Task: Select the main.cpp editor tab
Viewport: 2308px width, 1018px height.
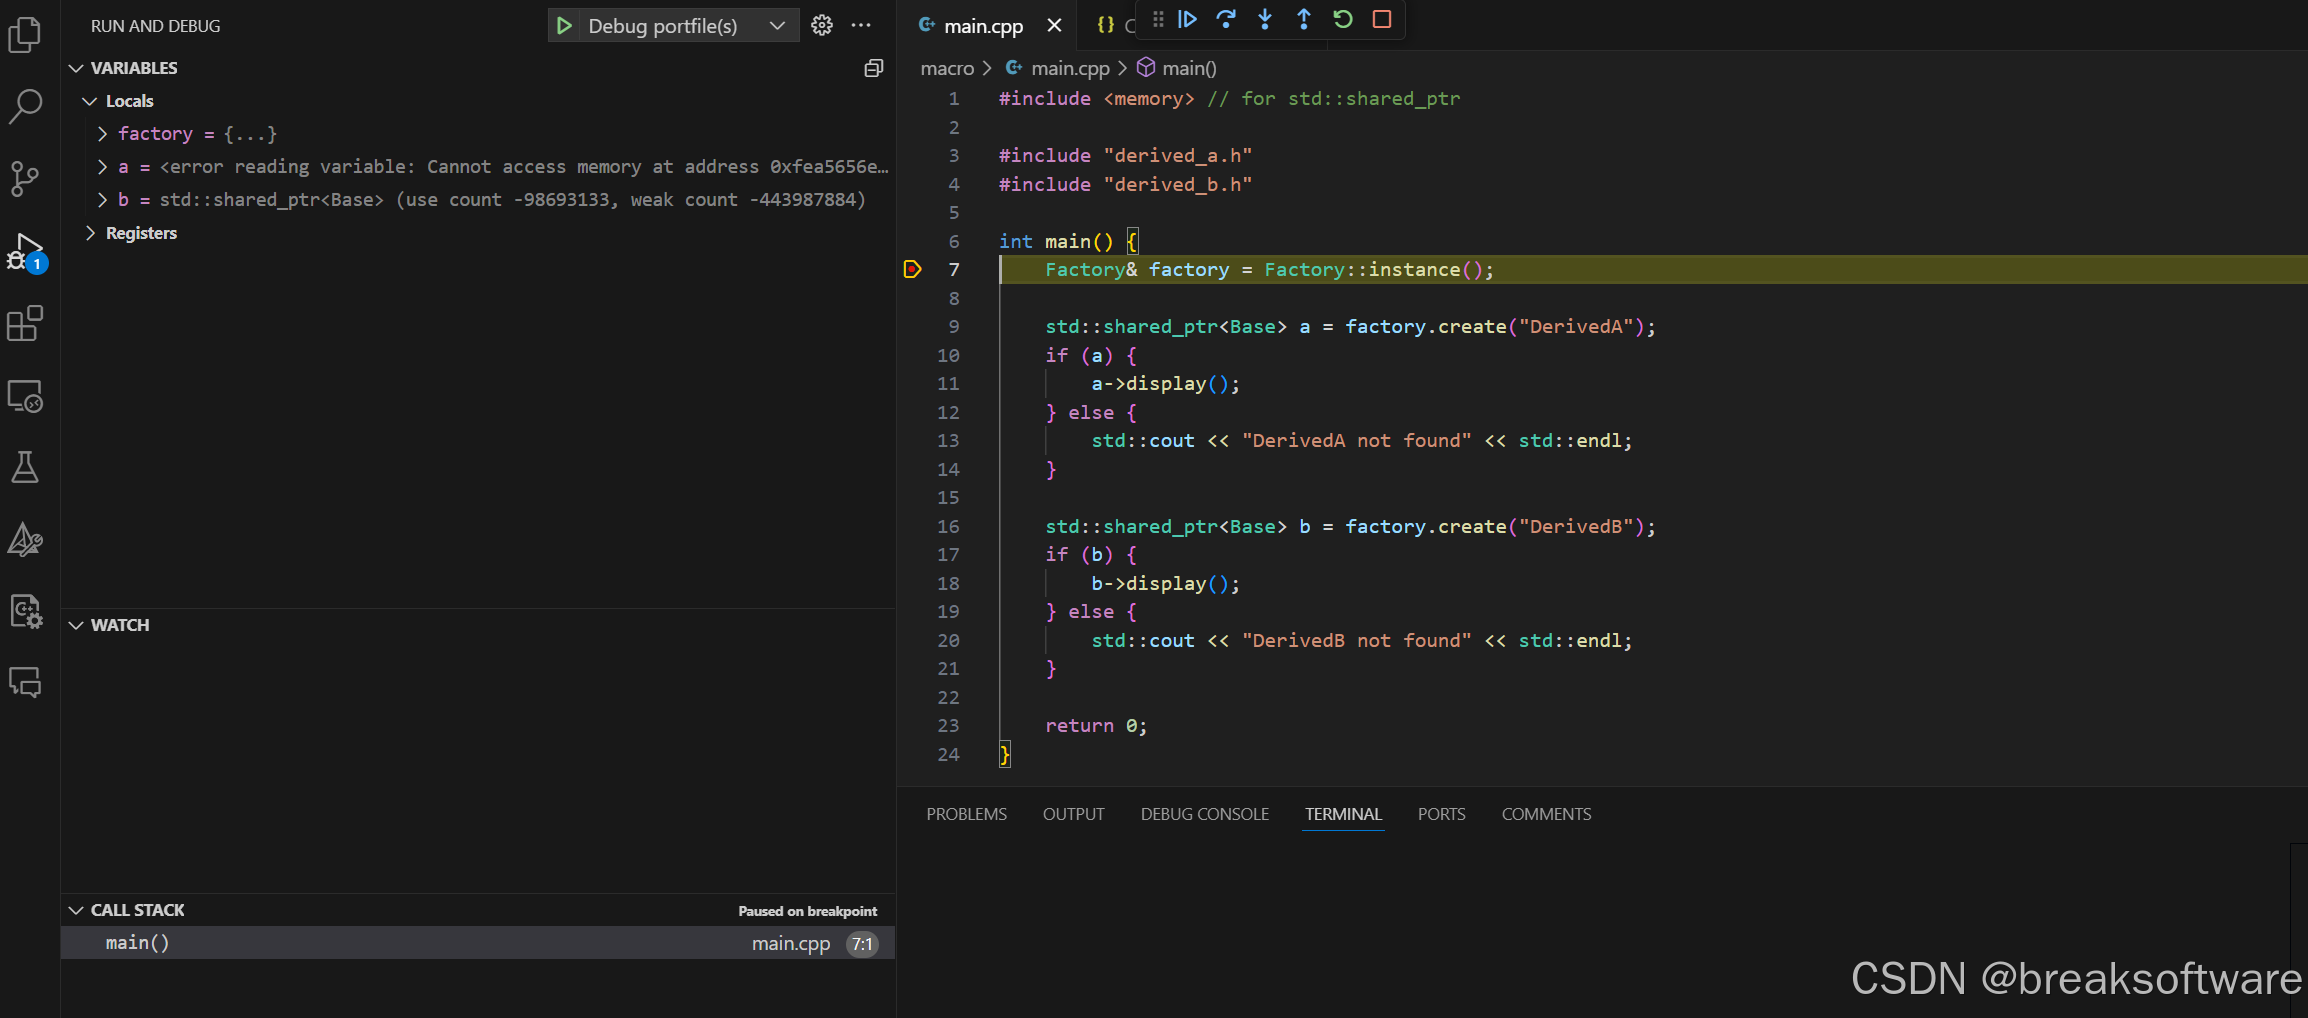Action: (983, 26)
